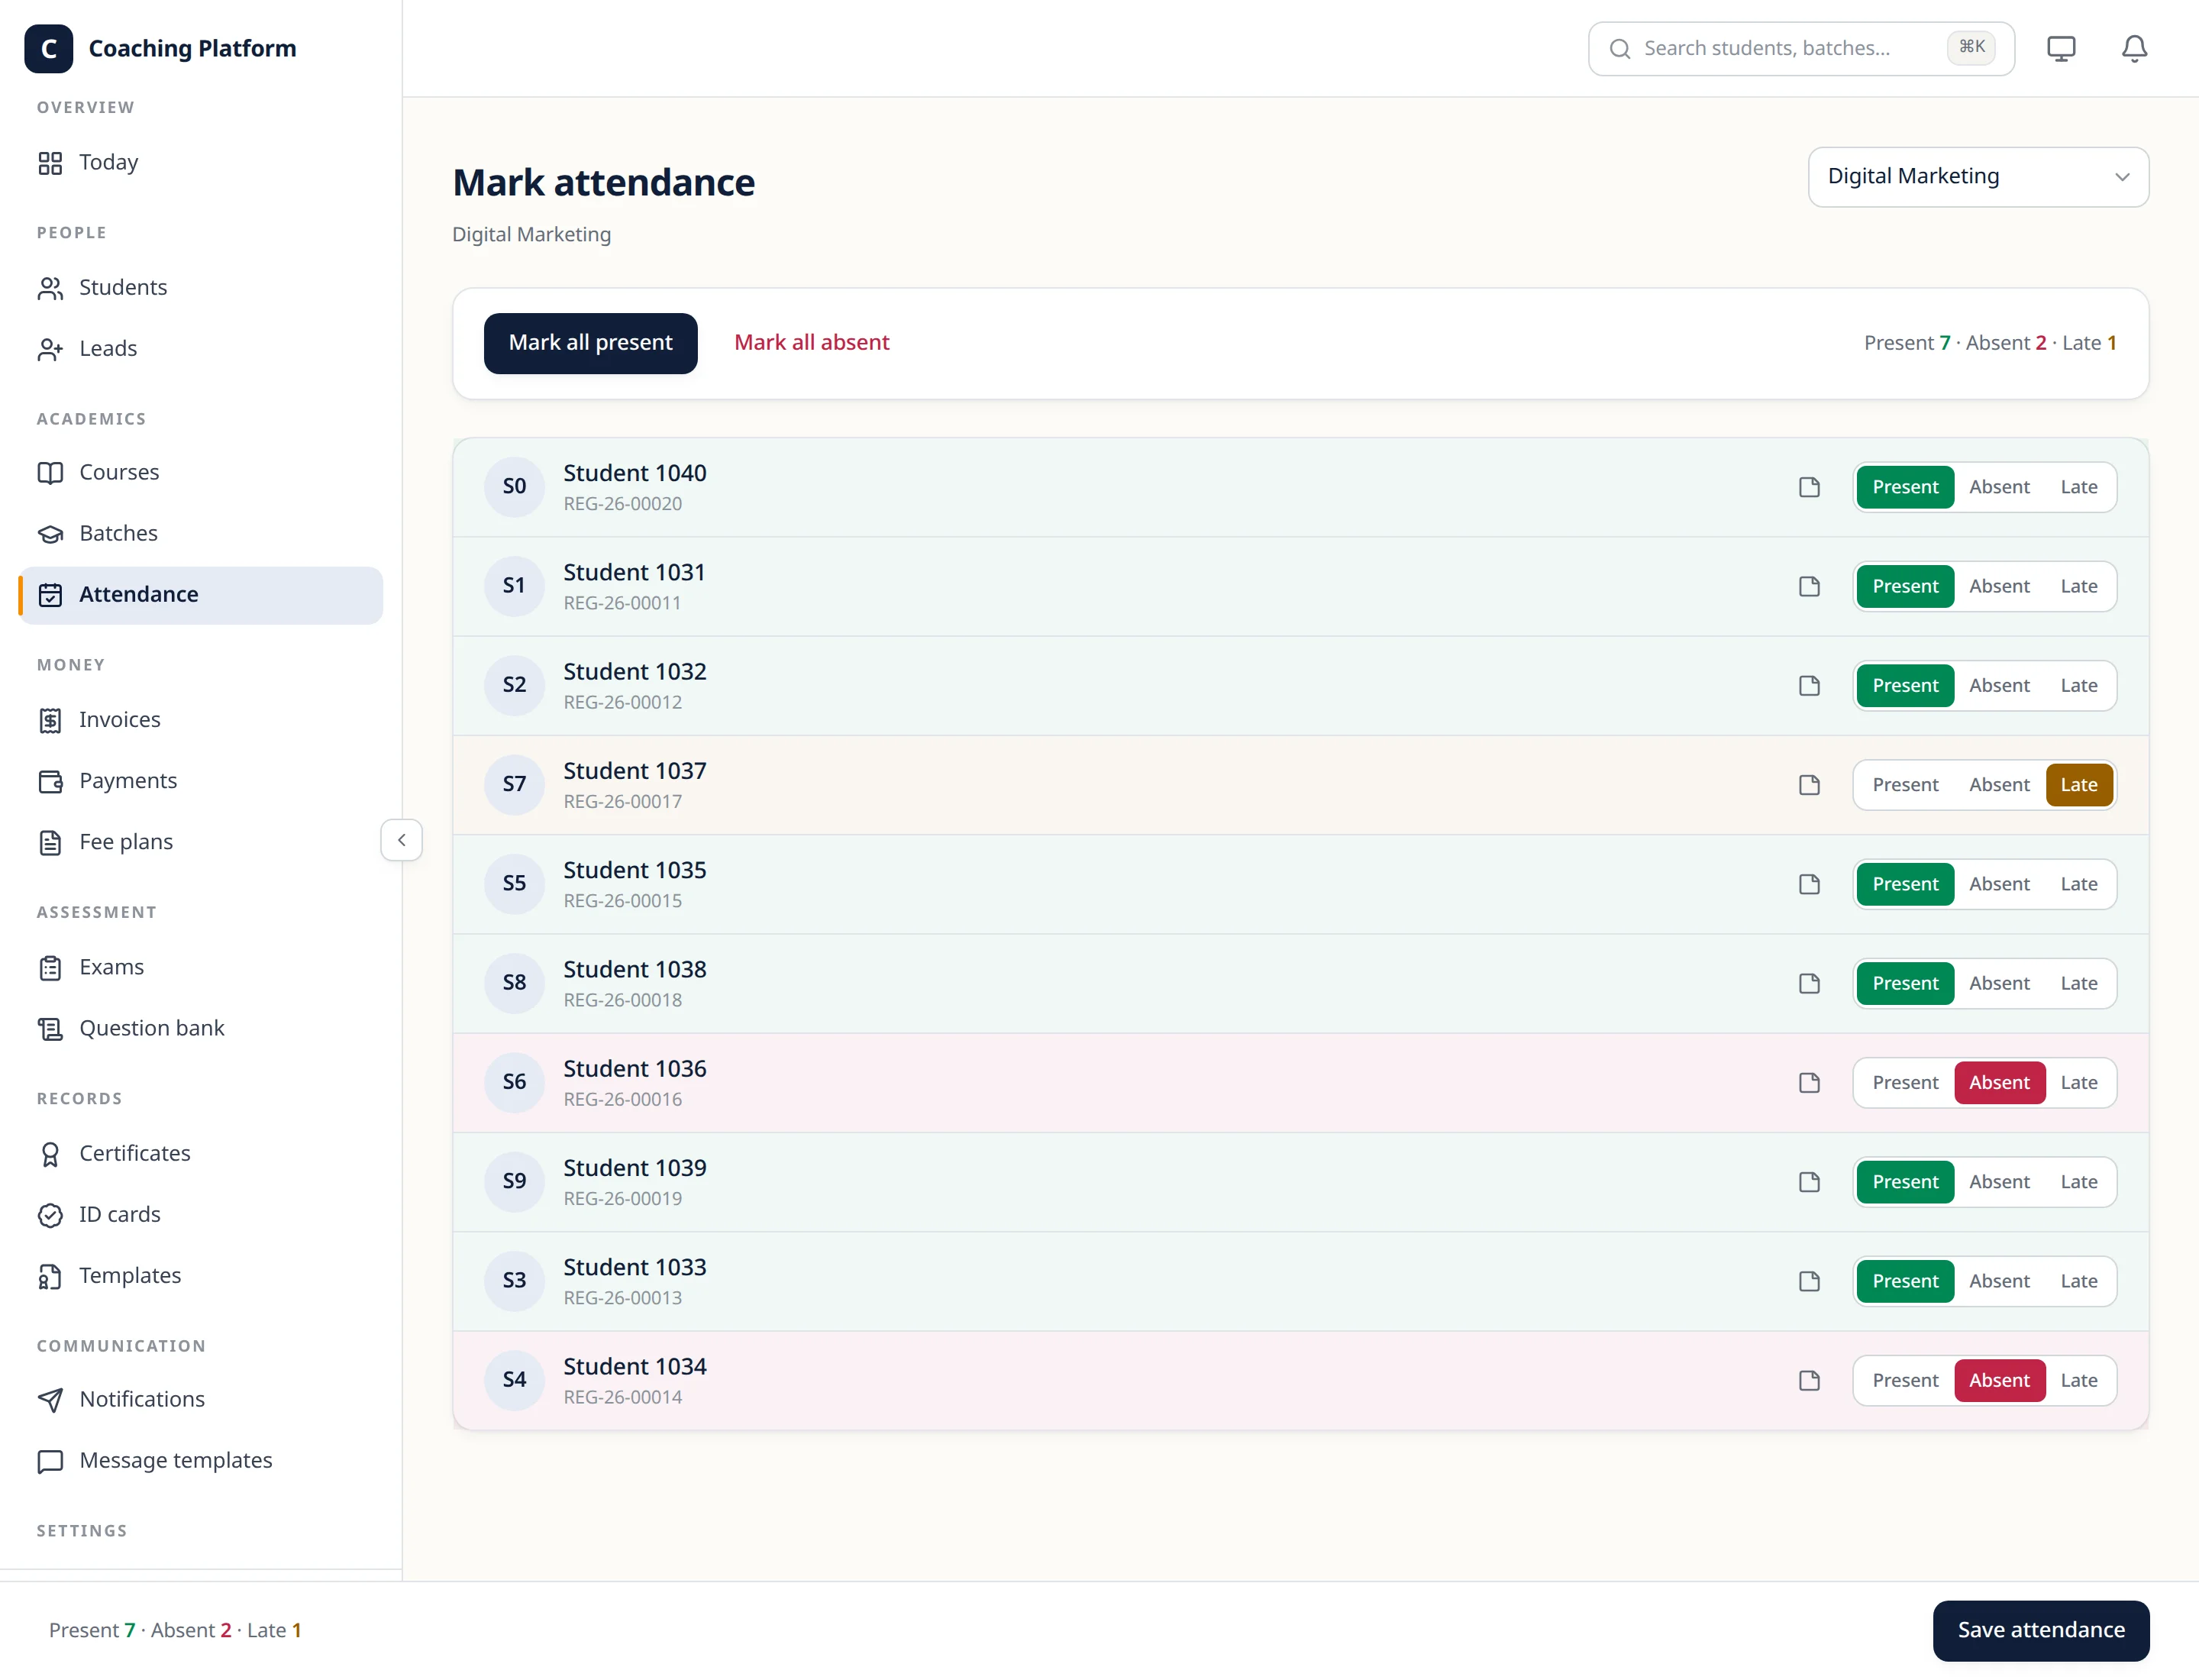Mark Student 1040 as Absent
Screen dimensions: 2199x1680
[x=1999, y=487]
